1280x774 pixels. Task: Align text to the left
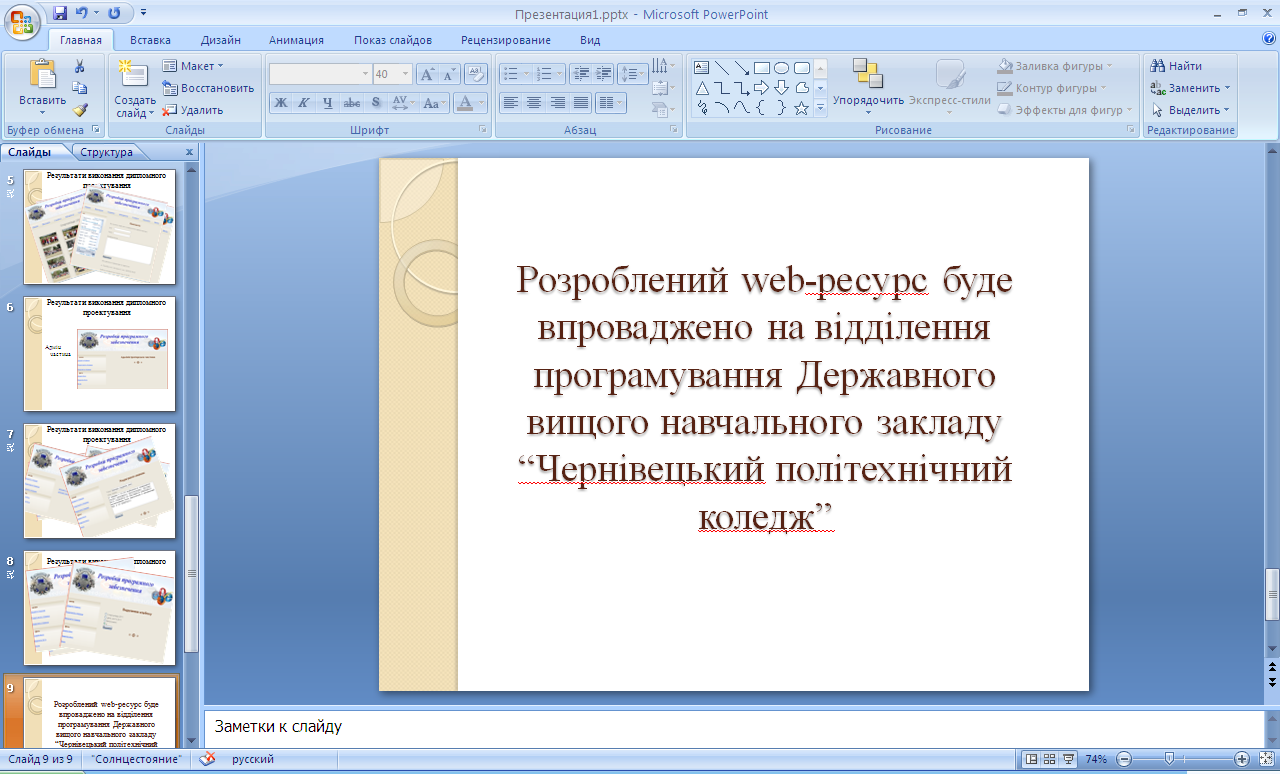[511, 102]
